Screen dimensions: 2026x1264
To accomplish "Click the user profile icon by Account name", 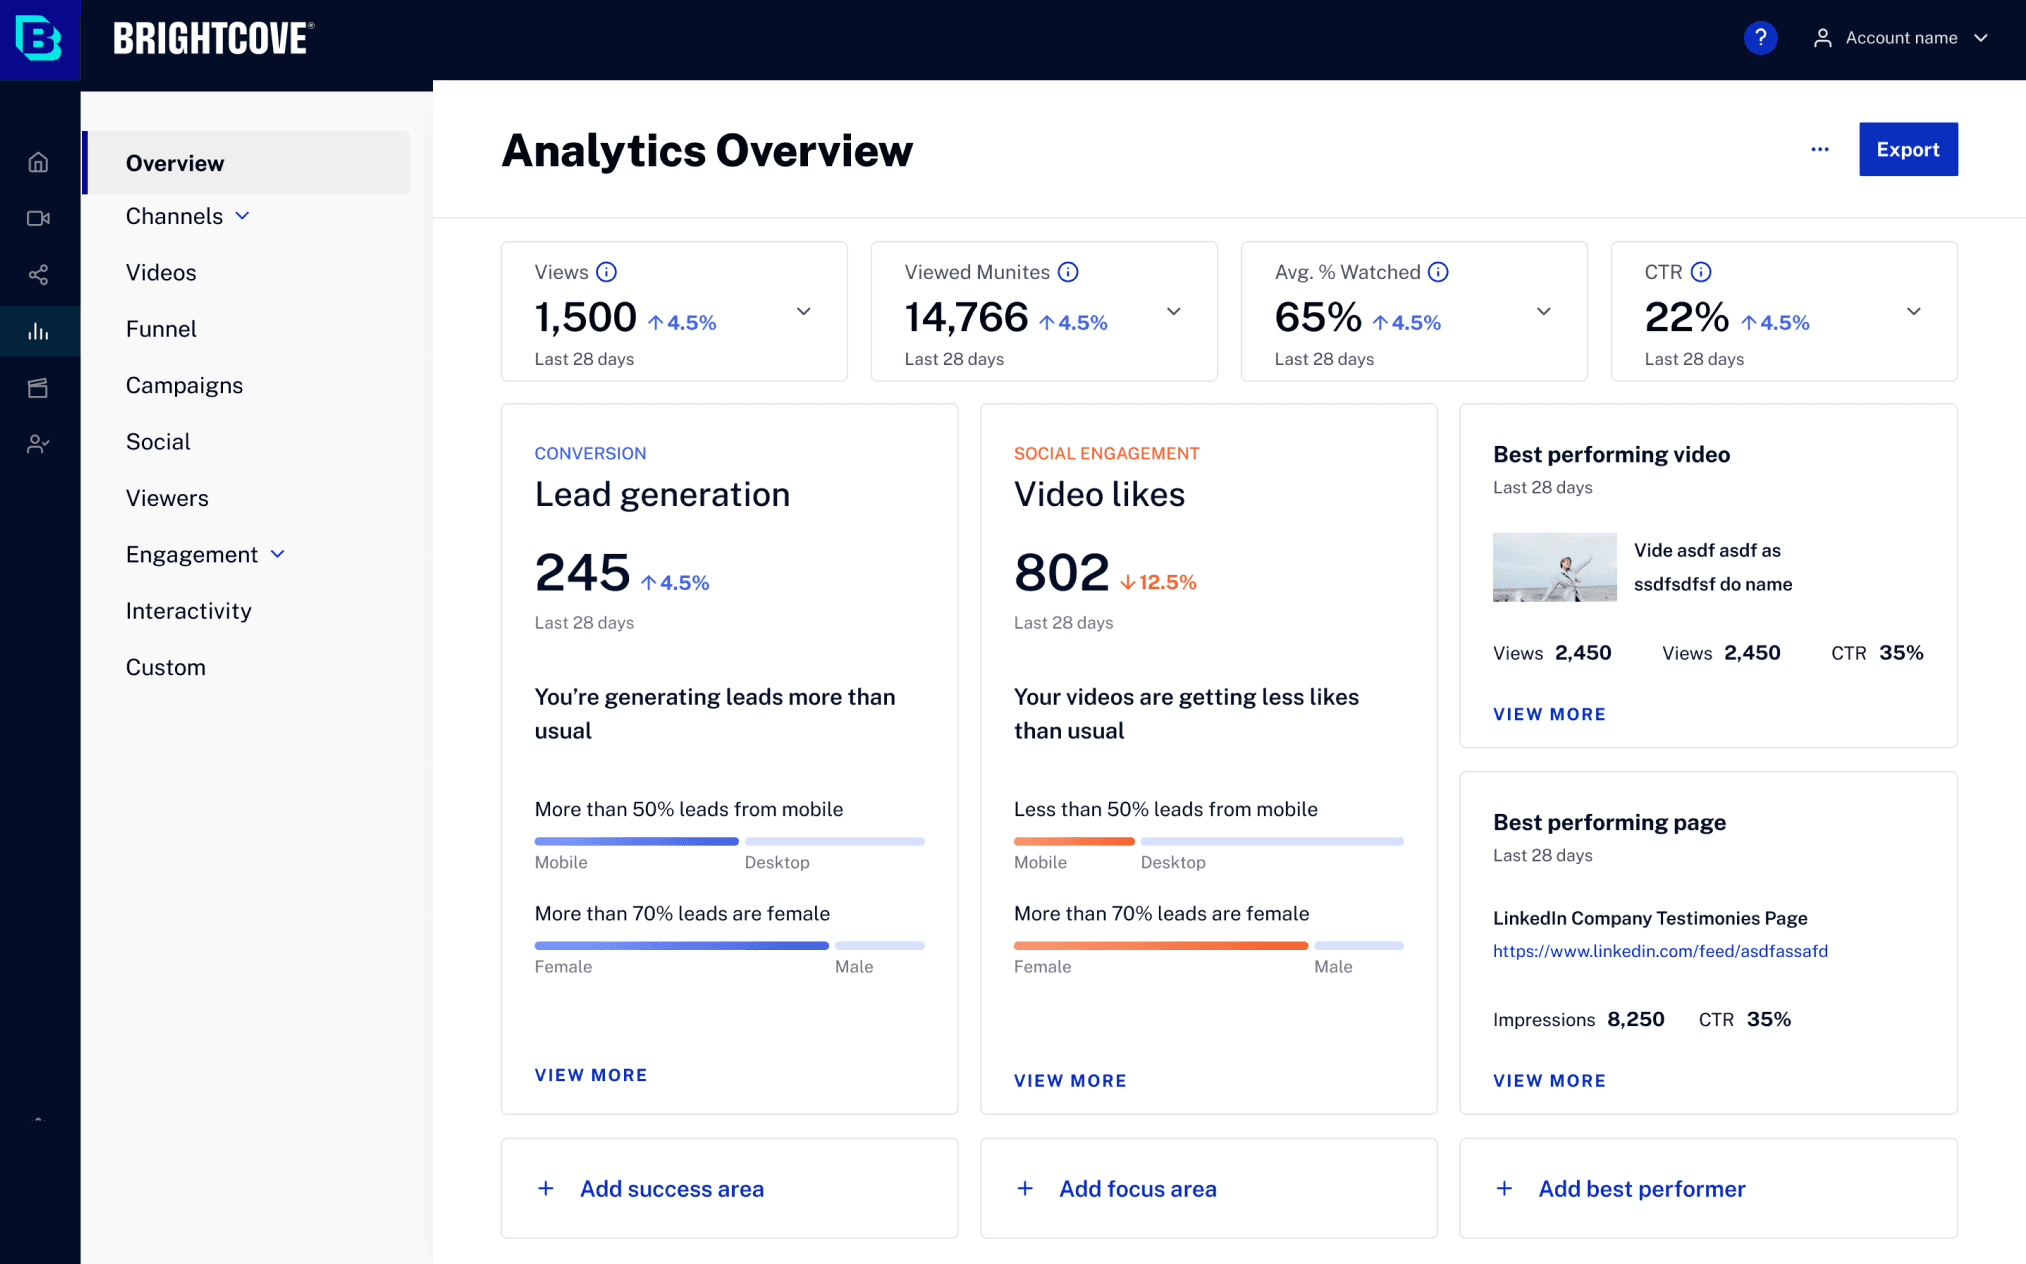I will point(1823,38).
